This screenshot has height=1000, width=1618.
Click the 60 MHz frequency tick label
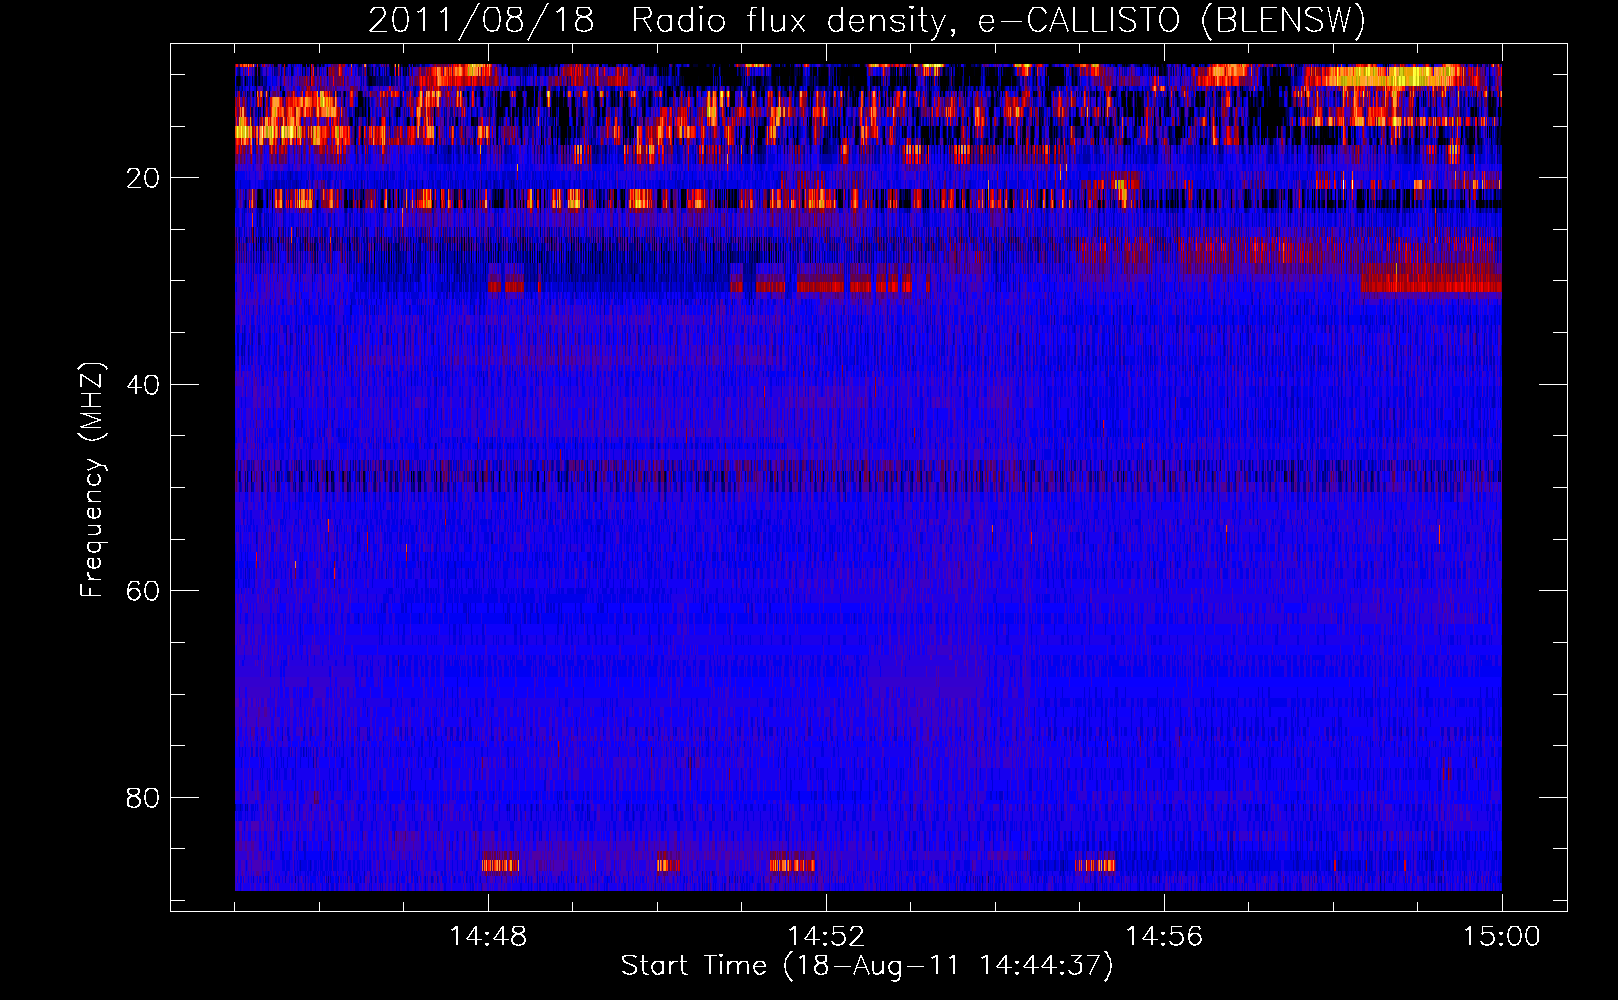143,591
